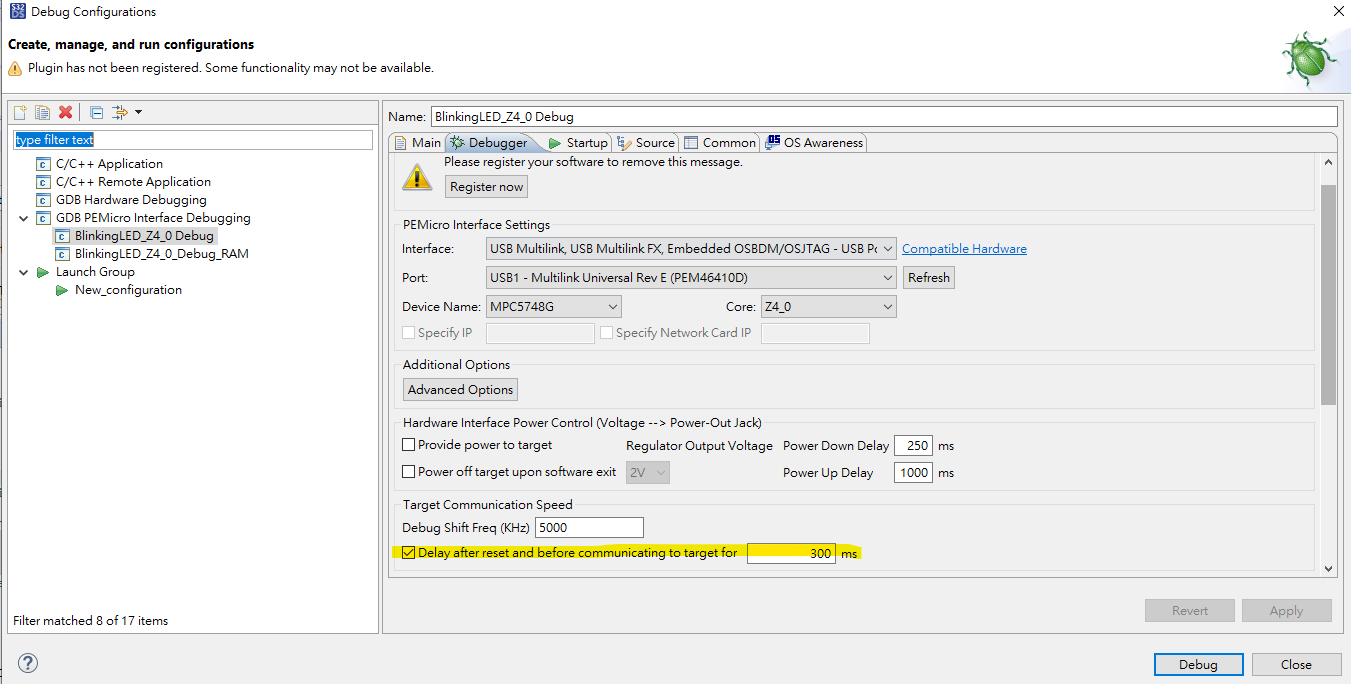Toggle Provide power to target checkbox
The width and height of the screenshot is (1351, 684).
pos(408,445)
